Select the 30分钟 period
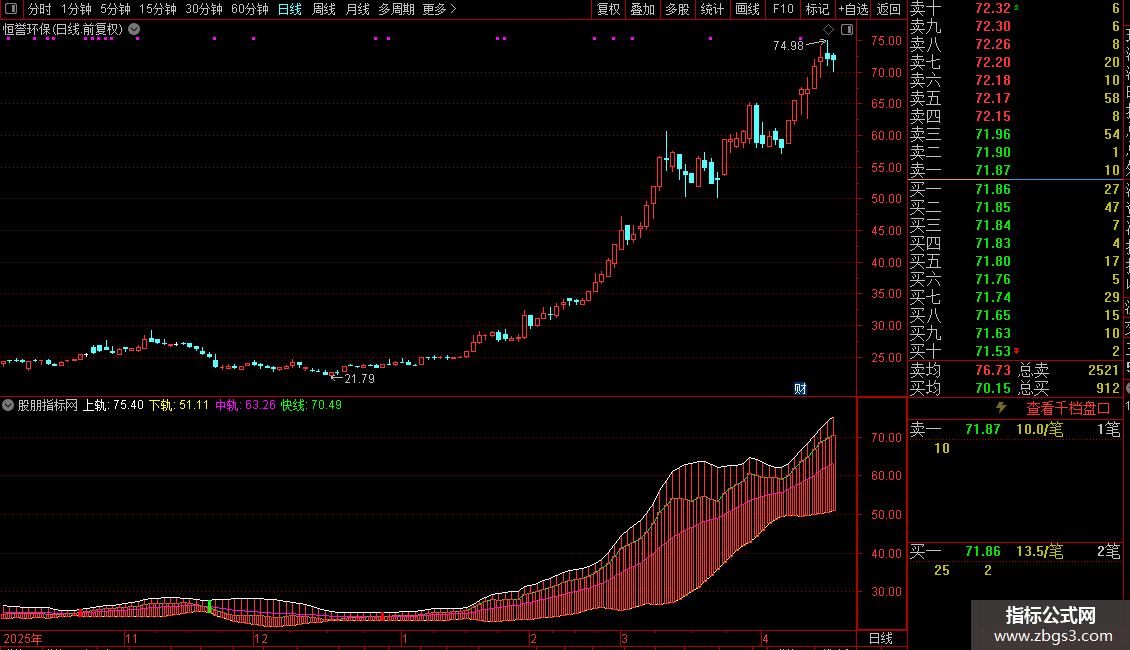 [204, 9]
